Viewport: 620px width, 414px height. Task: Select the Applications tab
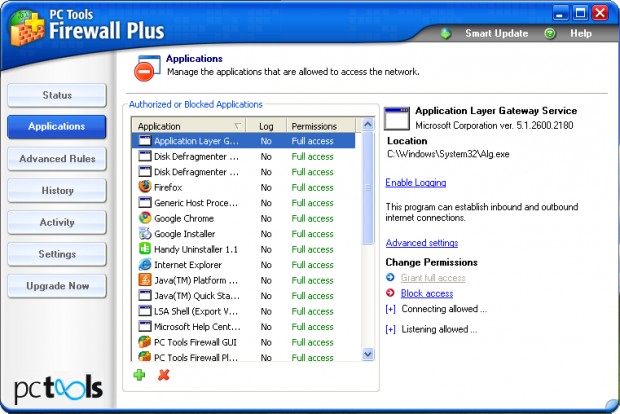pos(57,127)
